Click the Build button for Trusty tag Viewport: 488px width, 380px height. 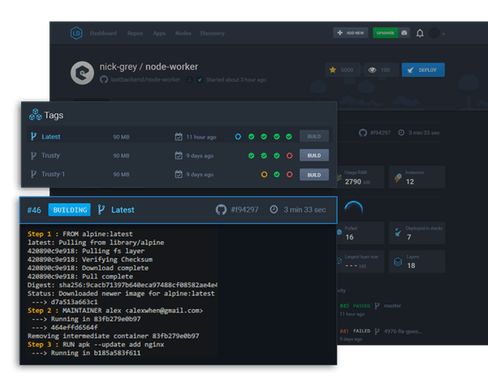click(x=314, y=155)
